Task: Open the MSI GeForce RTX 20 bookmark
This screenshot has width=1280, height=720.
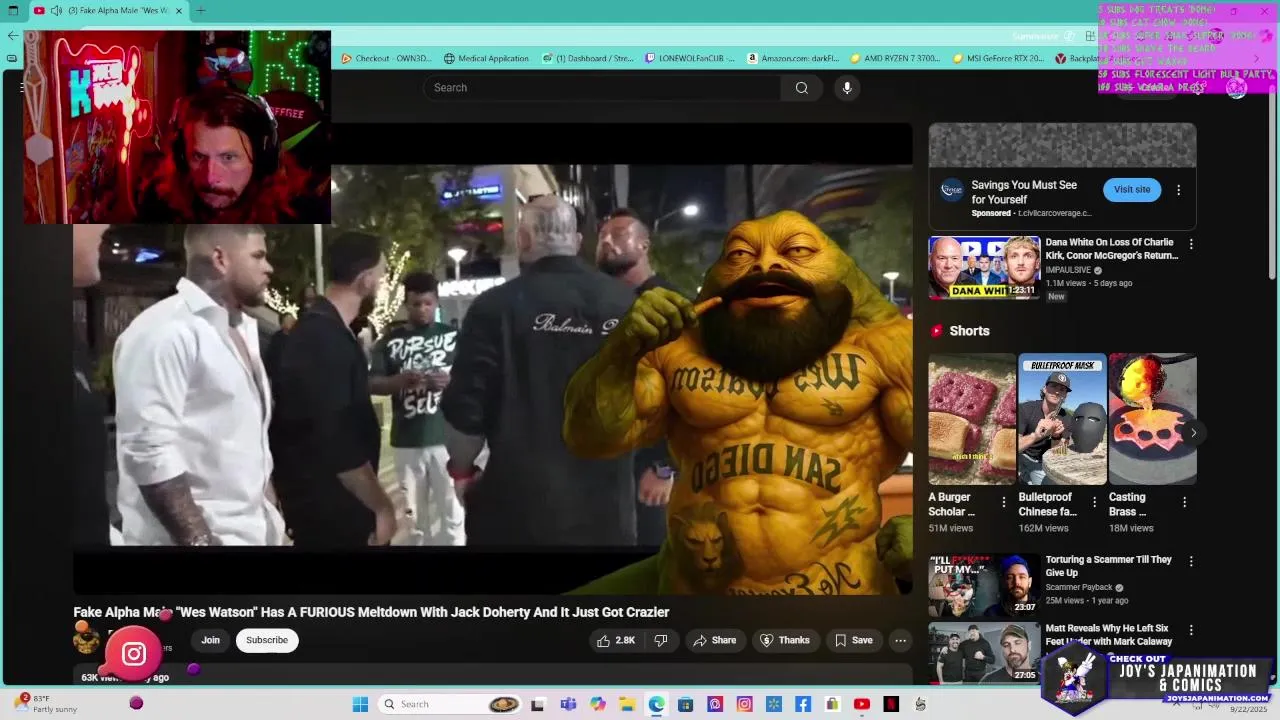Action: pos(998,58)
